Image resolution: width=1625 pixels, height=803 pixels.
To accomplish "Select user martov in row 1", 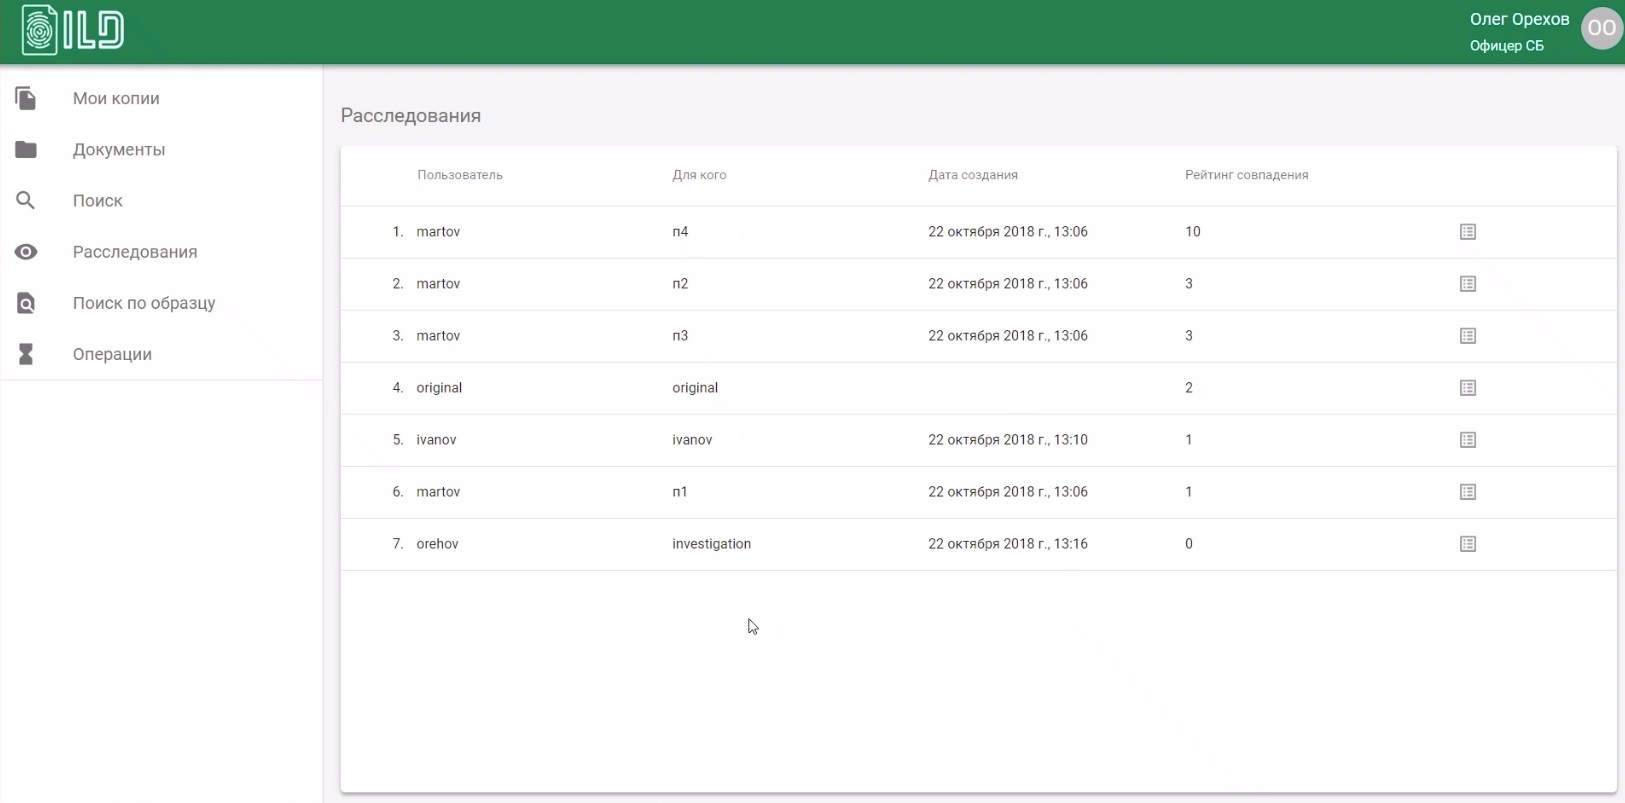I will pos(438,232).
